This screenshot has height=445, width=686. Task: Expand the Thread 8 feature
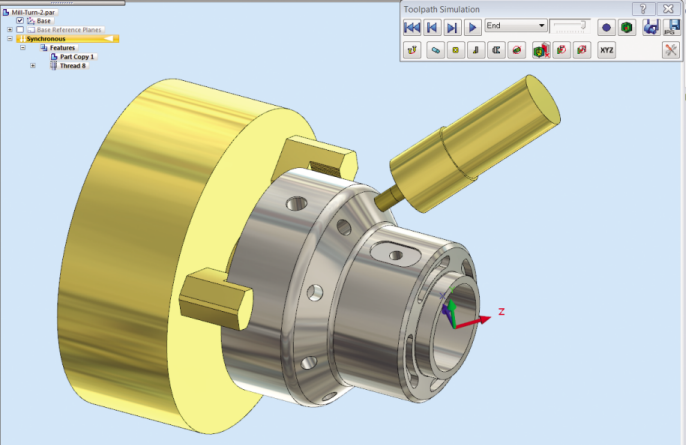coord(33,66)
